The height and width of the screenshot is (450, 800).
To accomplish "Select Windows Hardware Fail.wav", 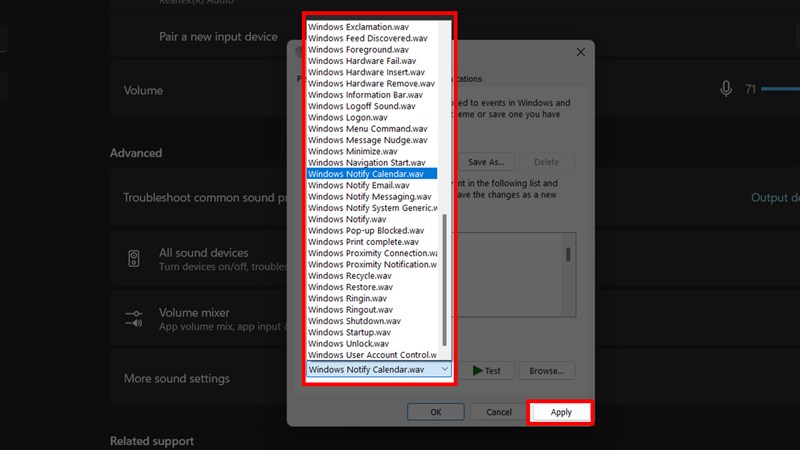I will point(372,61).
